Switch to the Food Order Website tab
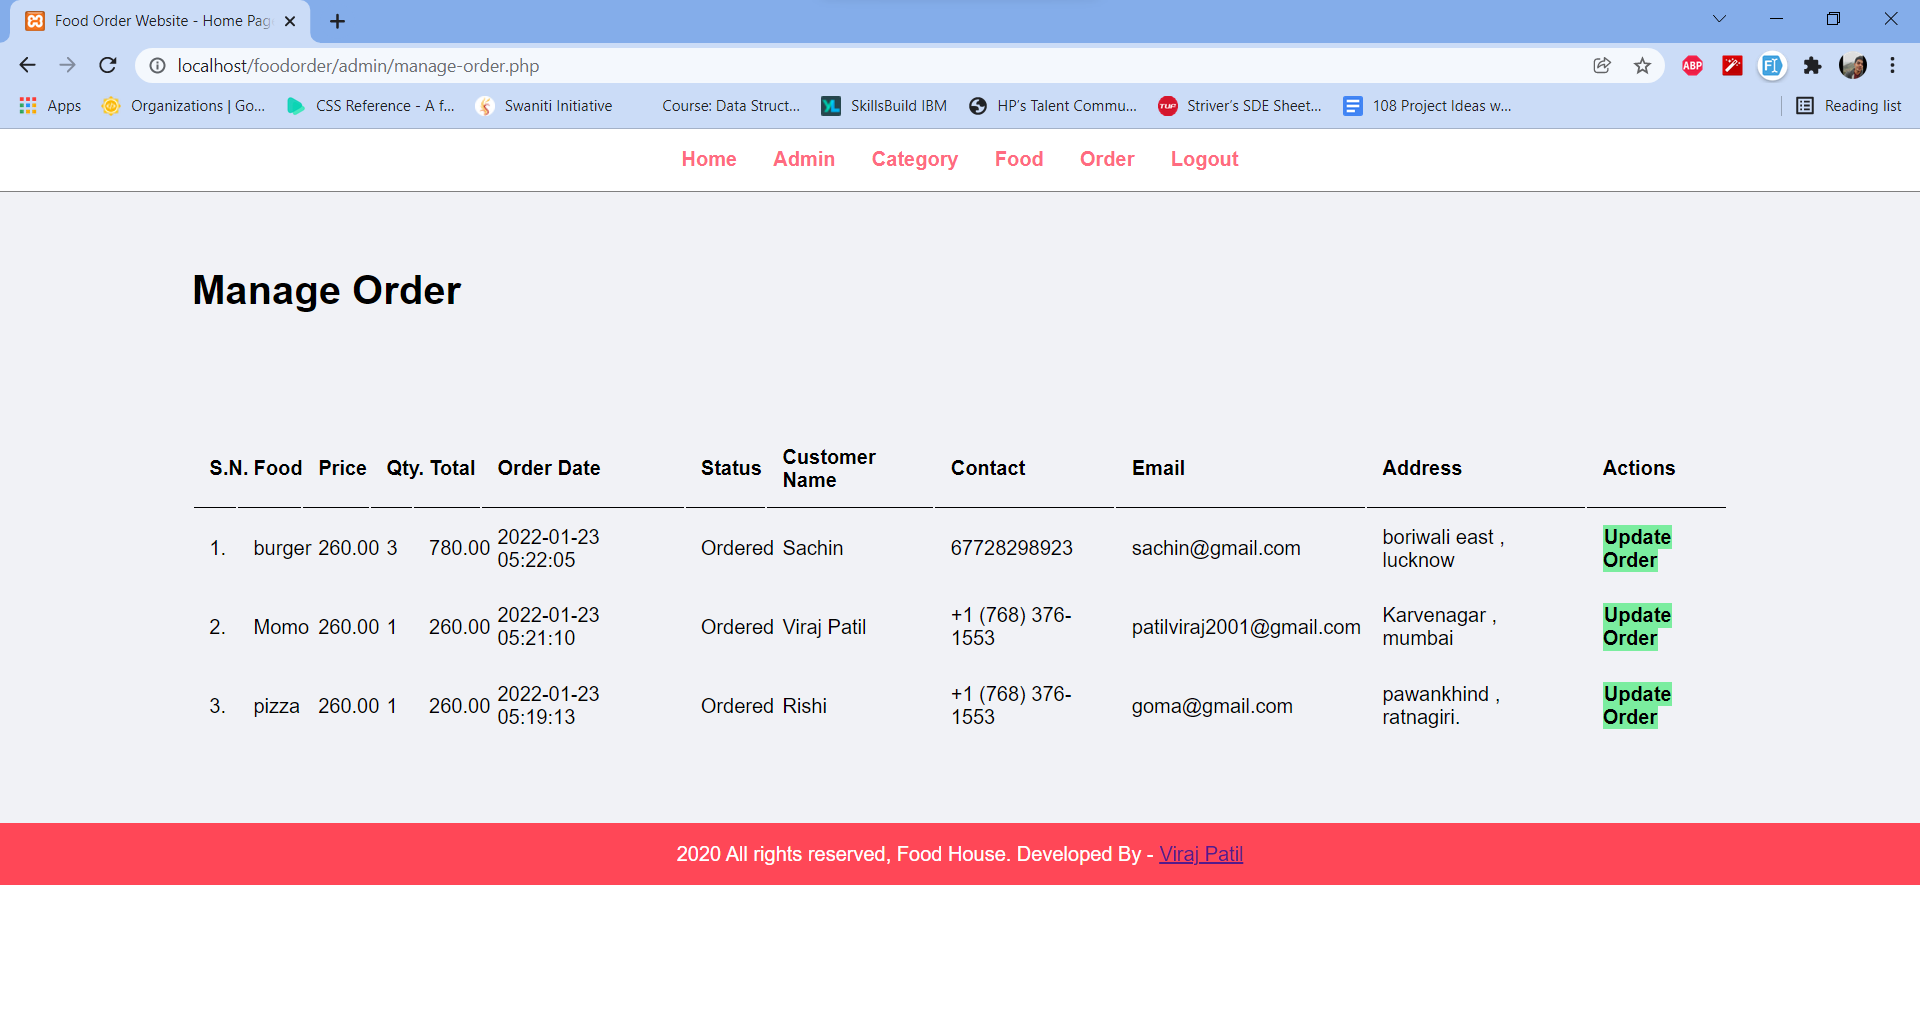The width and height of the screenshot is (1920, 1020). click(x=150, y=20)
